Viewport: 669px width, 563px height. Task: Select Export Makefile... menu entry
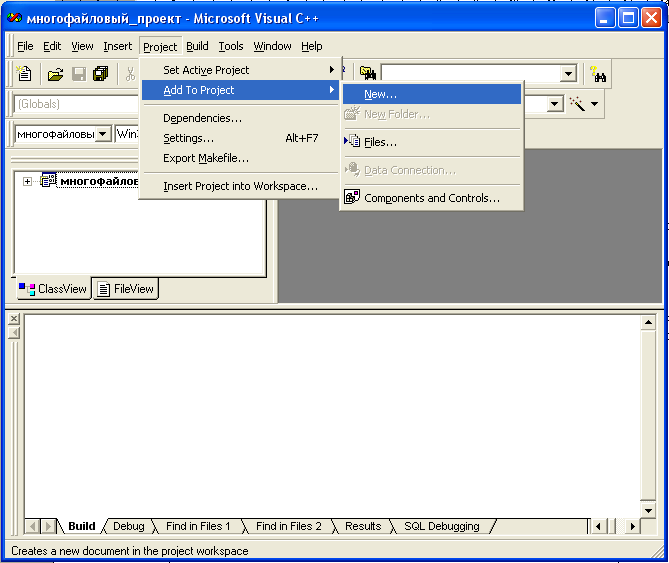pos(240,158)
